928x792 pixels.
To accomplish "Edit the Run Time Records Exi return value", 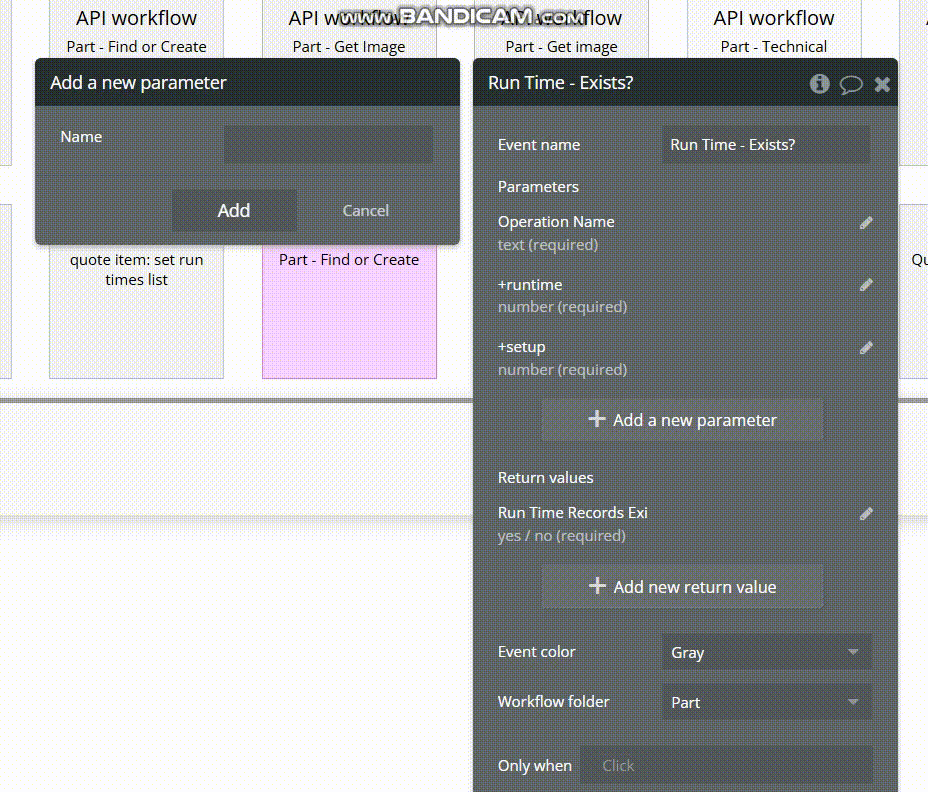I will click(x=866, y=513).
